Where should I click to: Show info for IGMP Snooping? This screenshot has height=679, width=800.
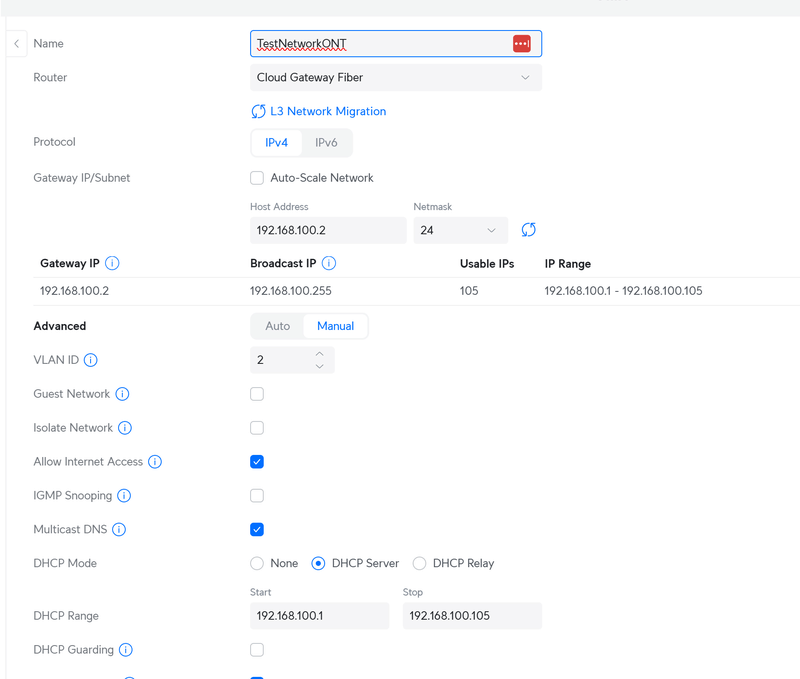(x=123, y=496)
